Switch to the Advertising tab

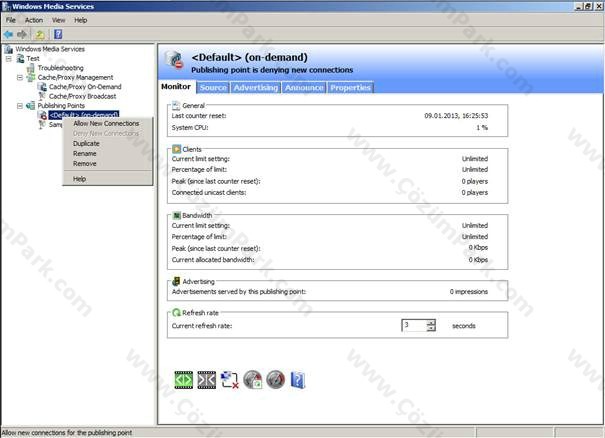(256, 88)
